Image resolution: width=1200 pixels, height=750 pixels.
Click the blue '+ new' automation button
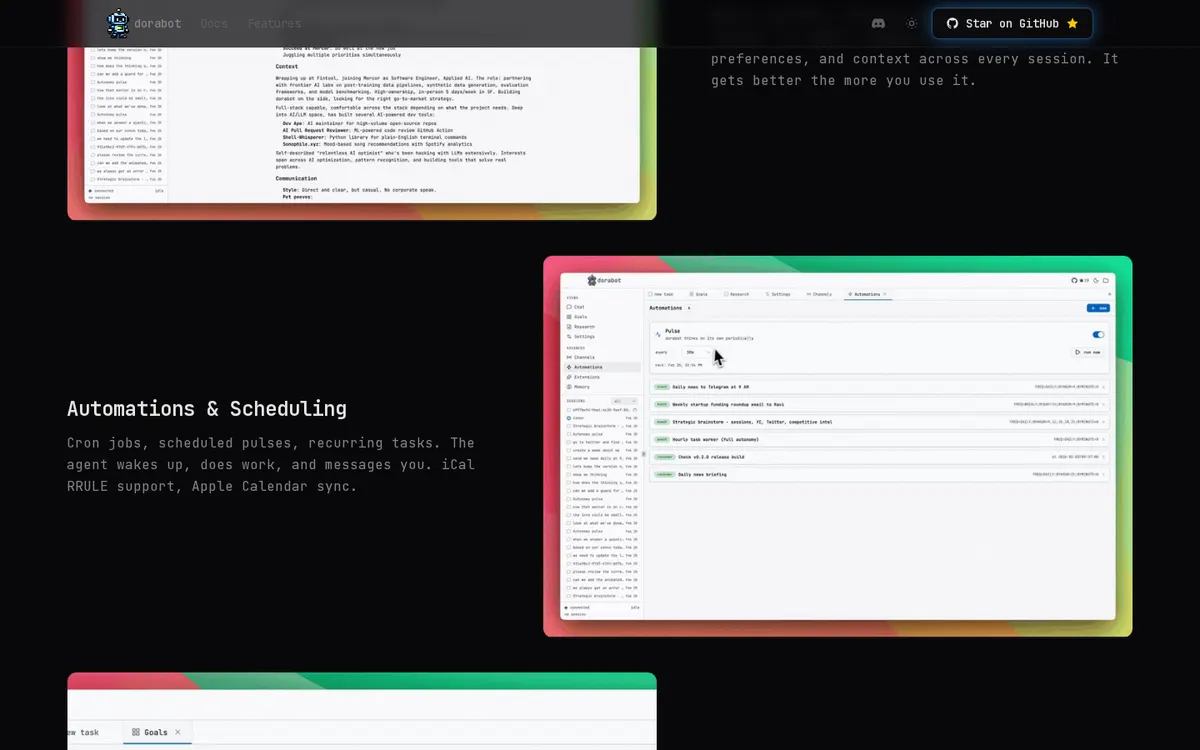1098,308
